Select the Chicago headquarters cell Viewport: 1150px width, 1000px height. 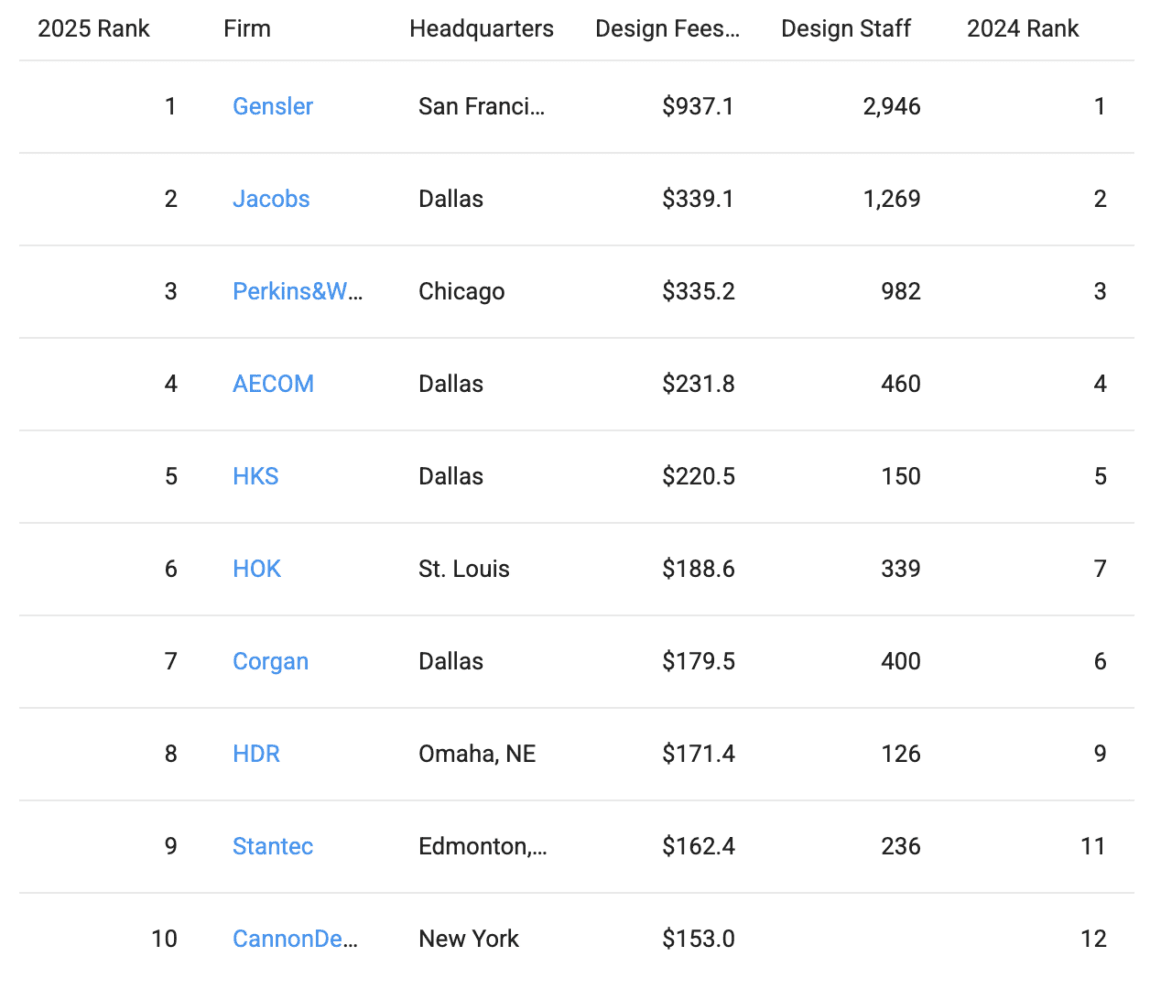pos(461,291)
